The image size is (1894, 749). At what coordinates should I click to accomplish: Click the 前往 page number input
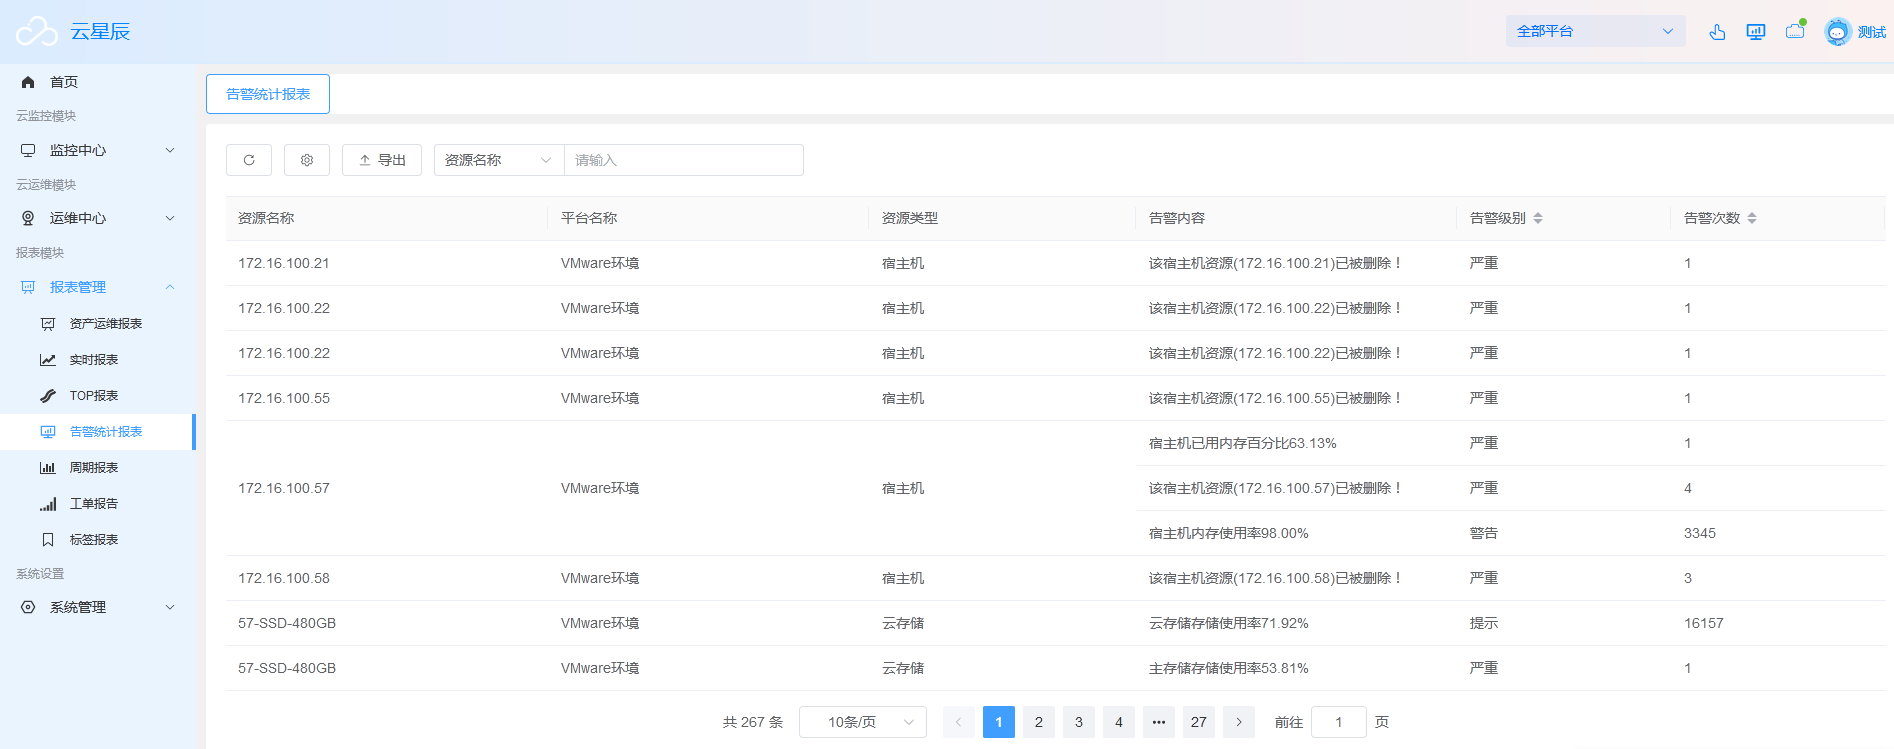(x=1339, y=722)
